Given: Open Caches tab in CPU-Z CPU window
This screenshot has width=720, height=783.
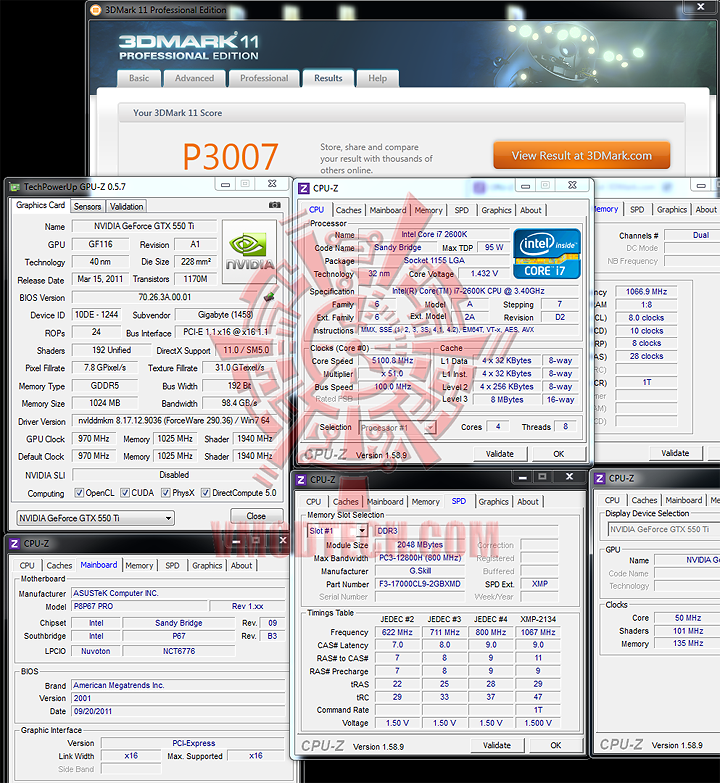Looking at the screenshot, I should [x=349, y=210].
